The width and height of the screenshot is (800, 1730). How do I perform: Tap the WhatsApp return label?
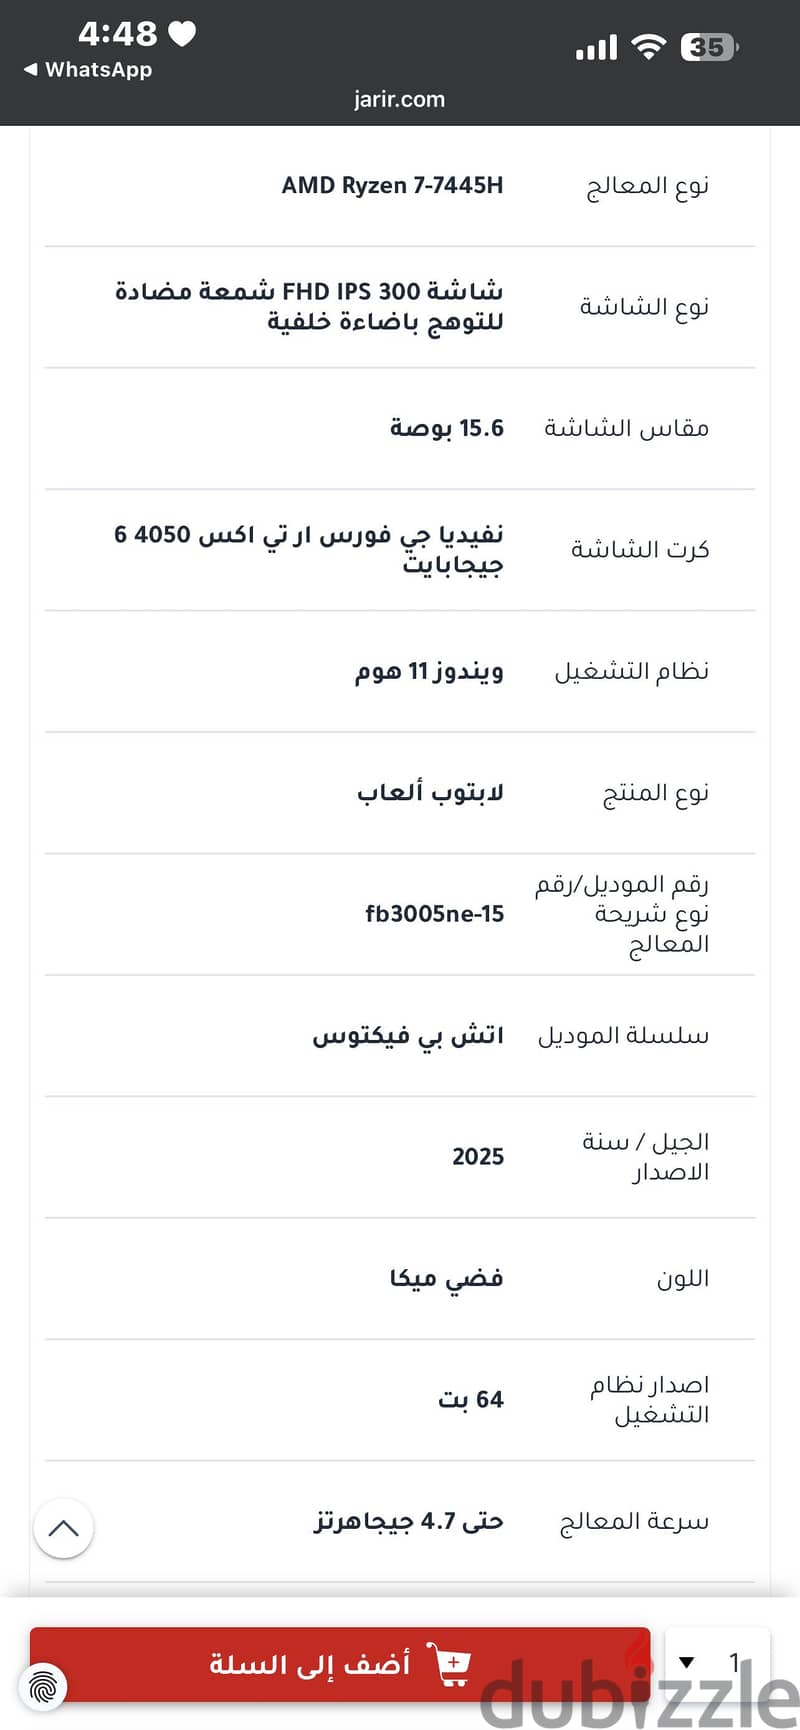pyautogui.click(x=98, y=70)
